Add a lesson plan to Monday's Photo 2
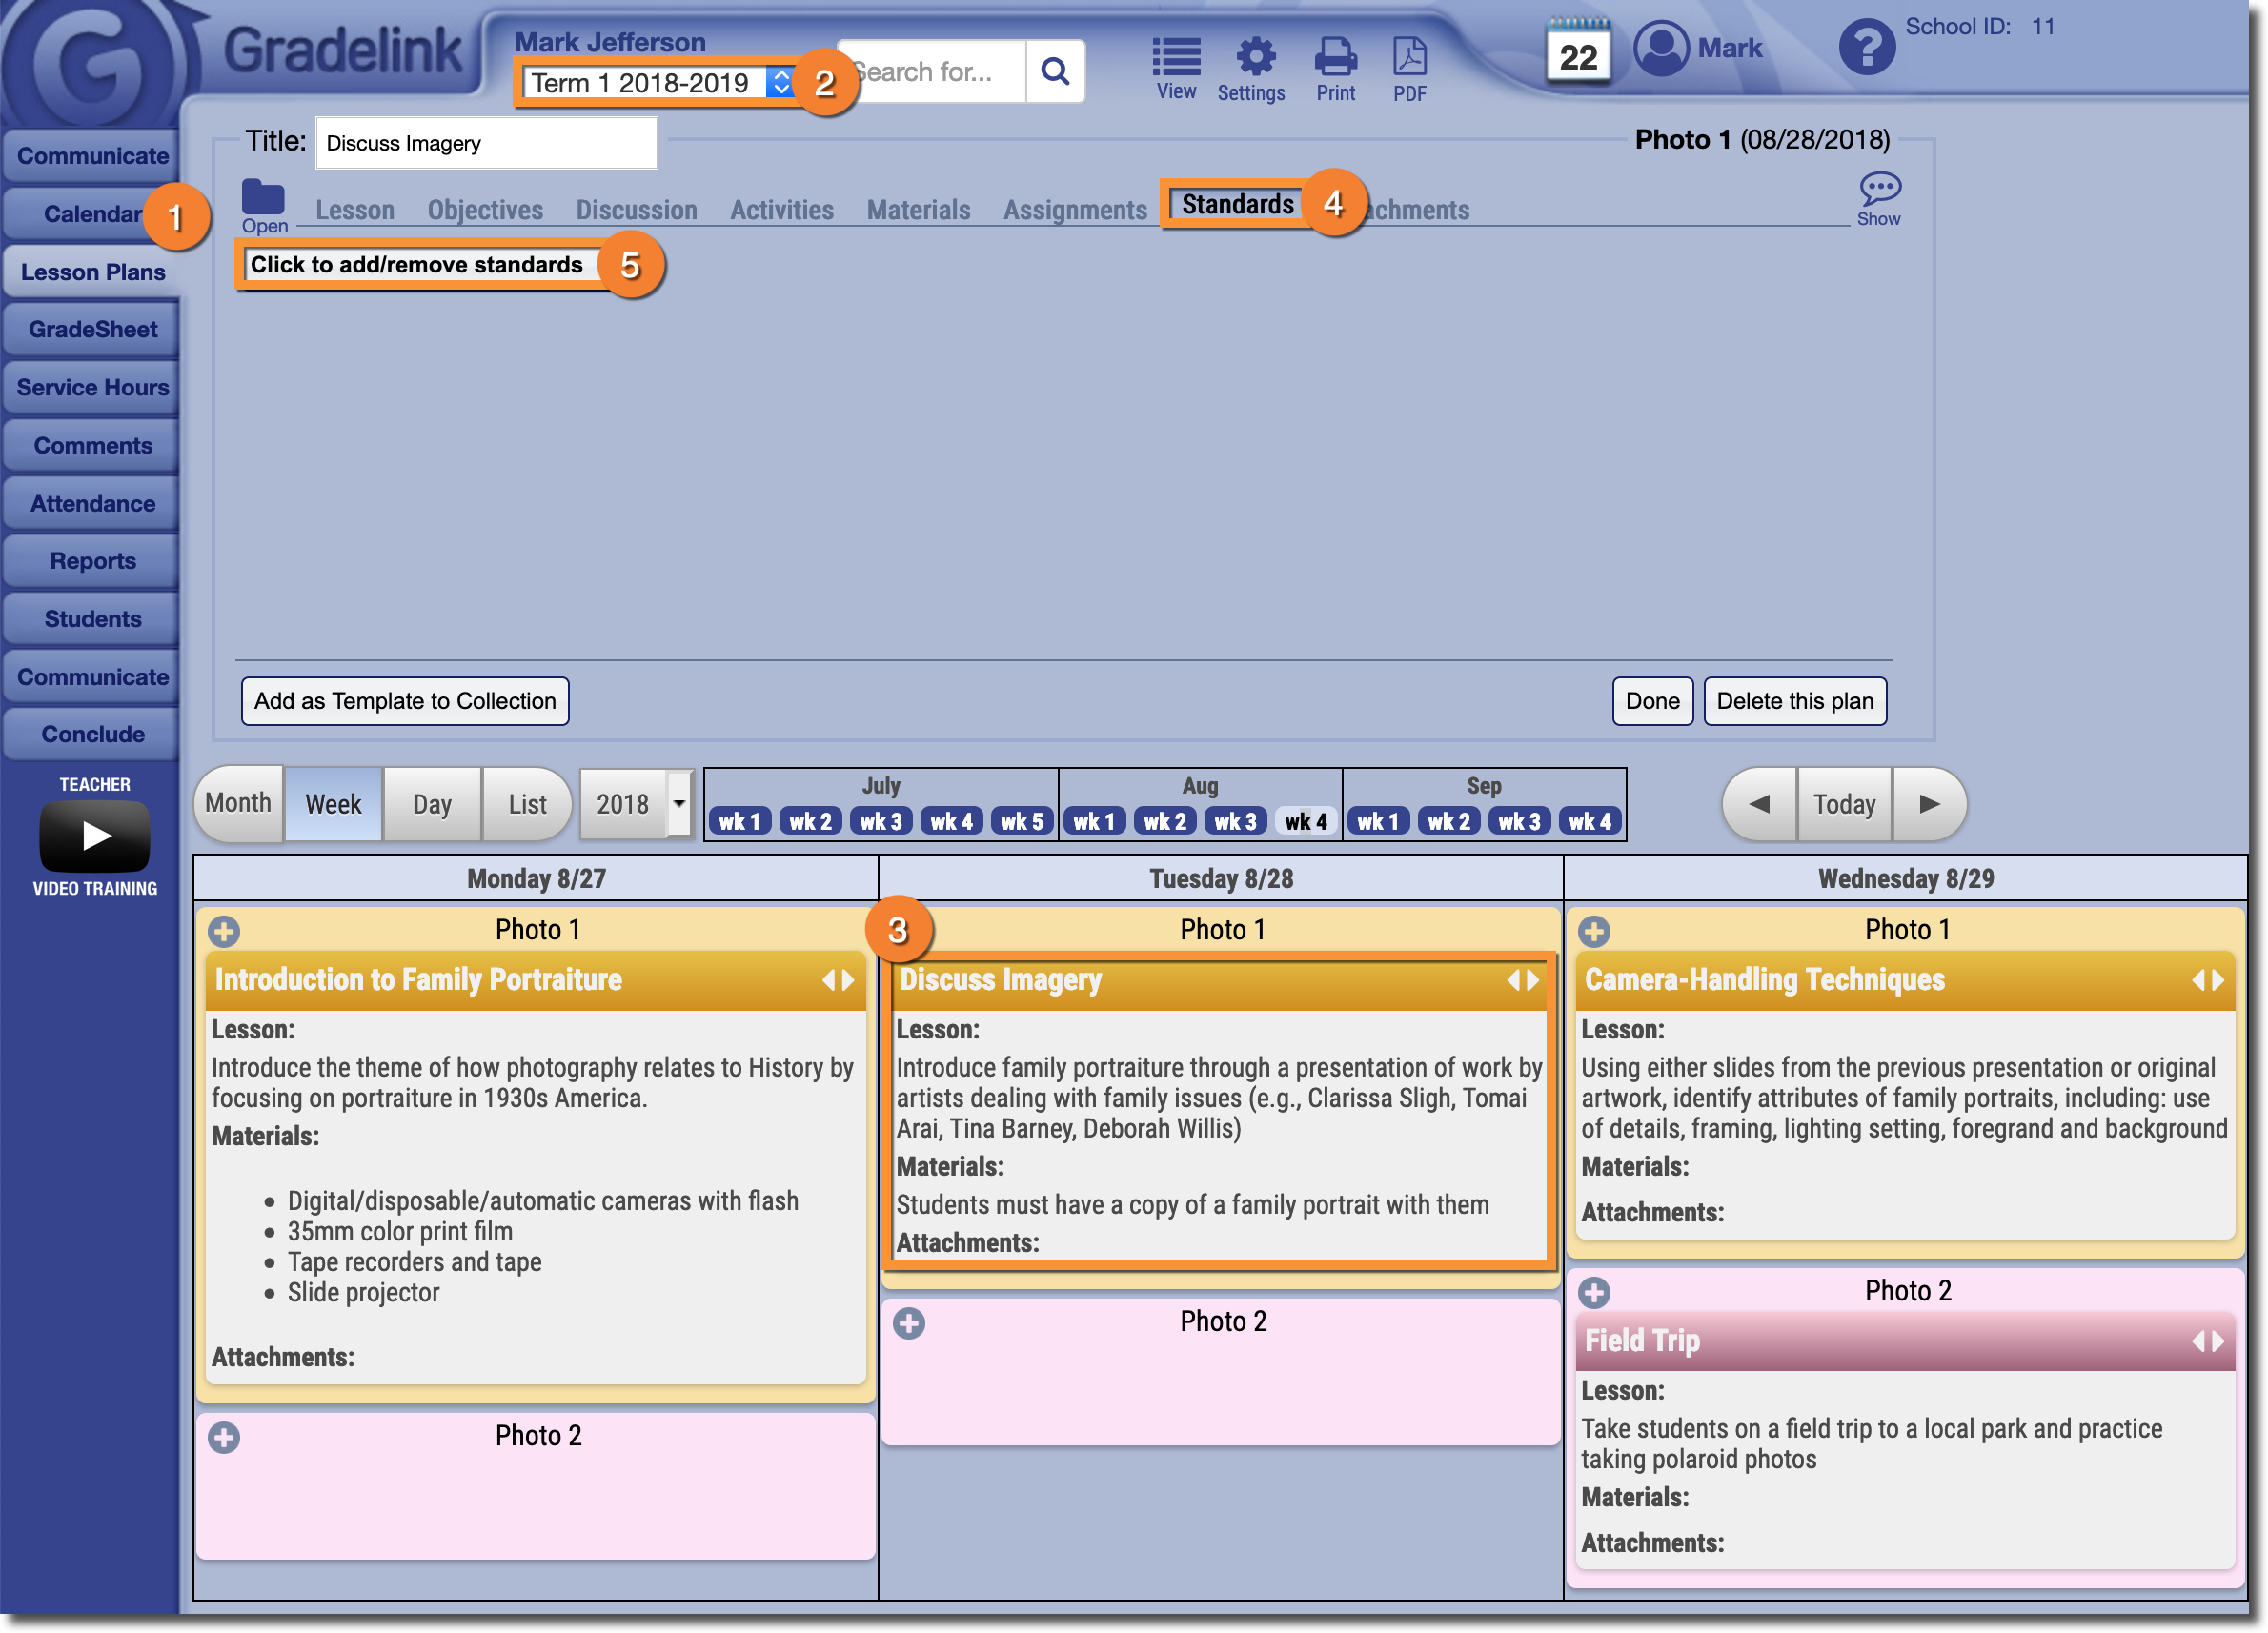Screen dimensions: 2268x1633 pyautogui.click(x=224, y=1438)
